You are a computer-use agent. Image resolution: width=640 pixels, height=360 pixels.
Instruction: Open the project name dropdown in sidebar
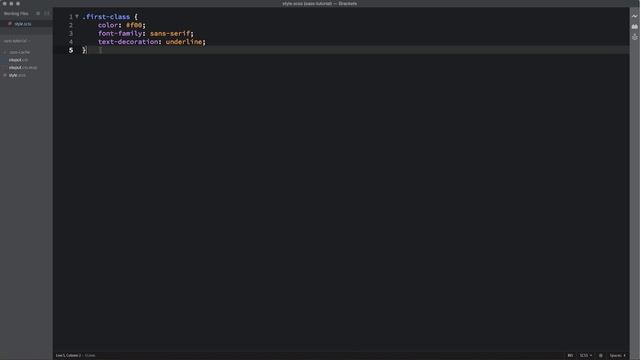coord(17,41)
